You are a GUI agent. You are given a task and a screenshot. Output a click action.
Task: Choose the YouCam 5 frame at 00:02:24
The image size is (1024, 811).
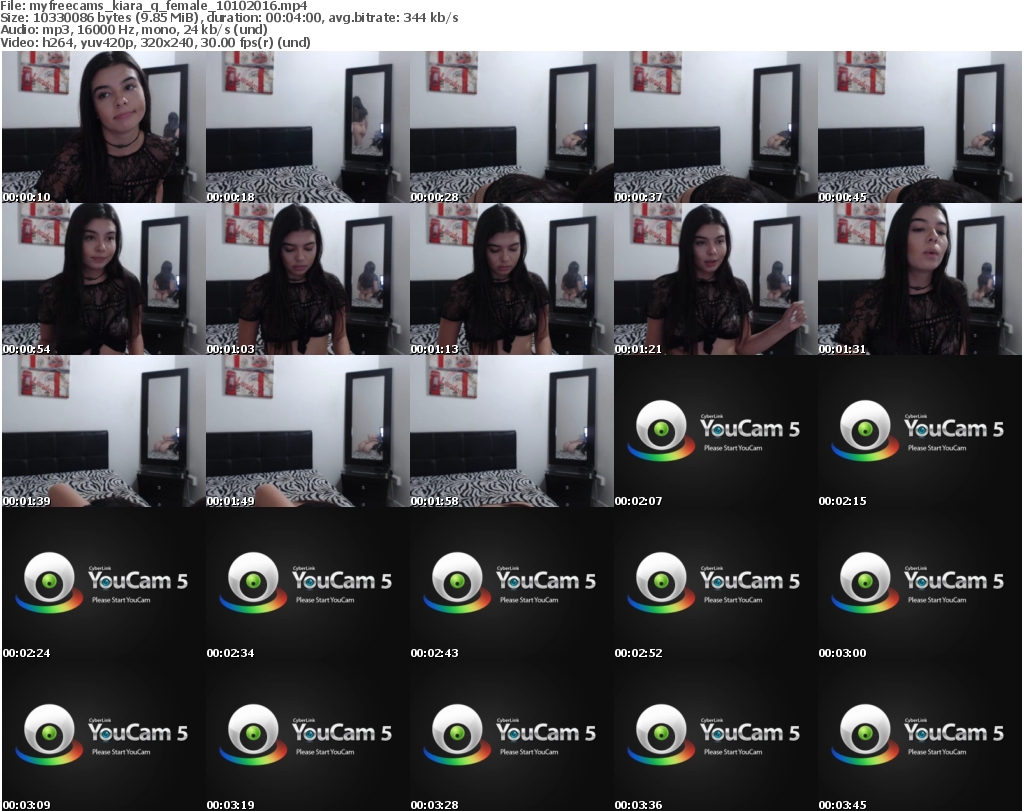tap(103, 583)
